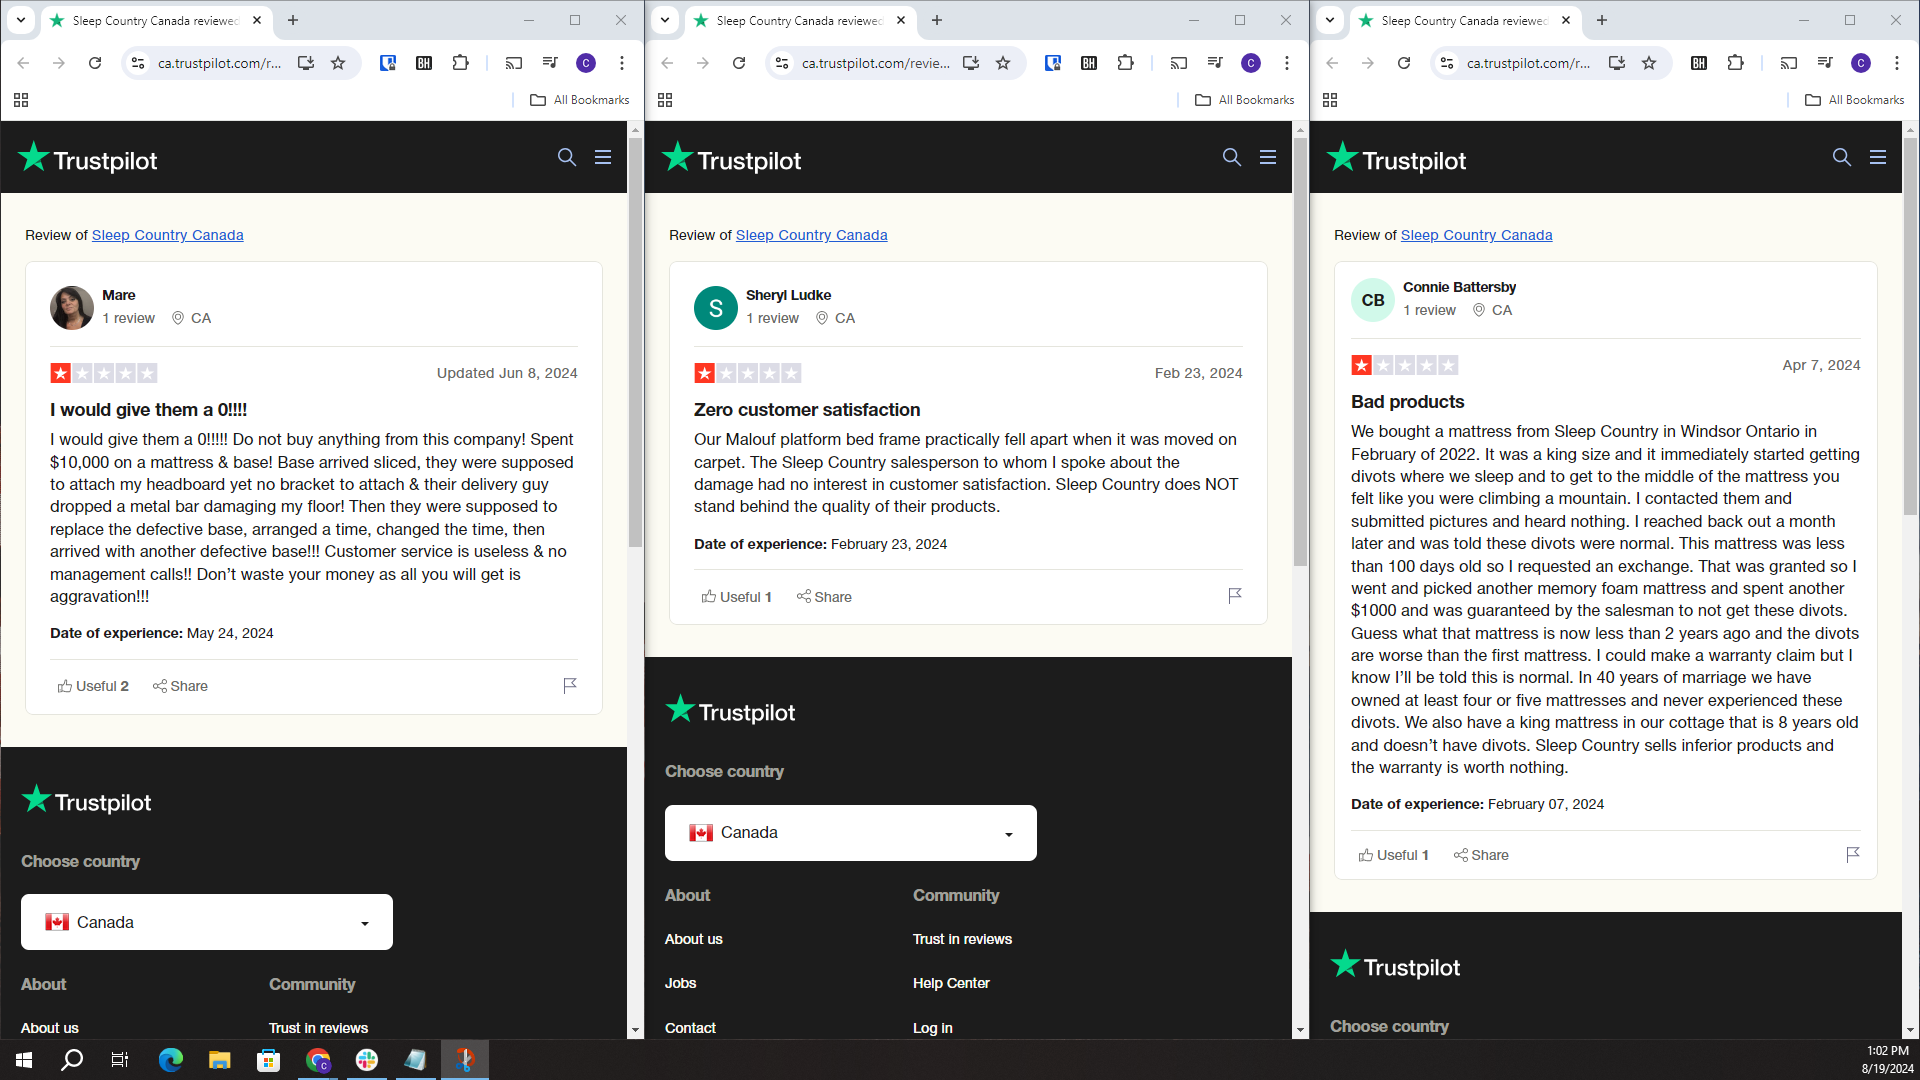The width and height of the screenshot is (1920, 1080).
Task: Open the Sleep Country Canada link in the left window
Action: (x=168, y=235)
